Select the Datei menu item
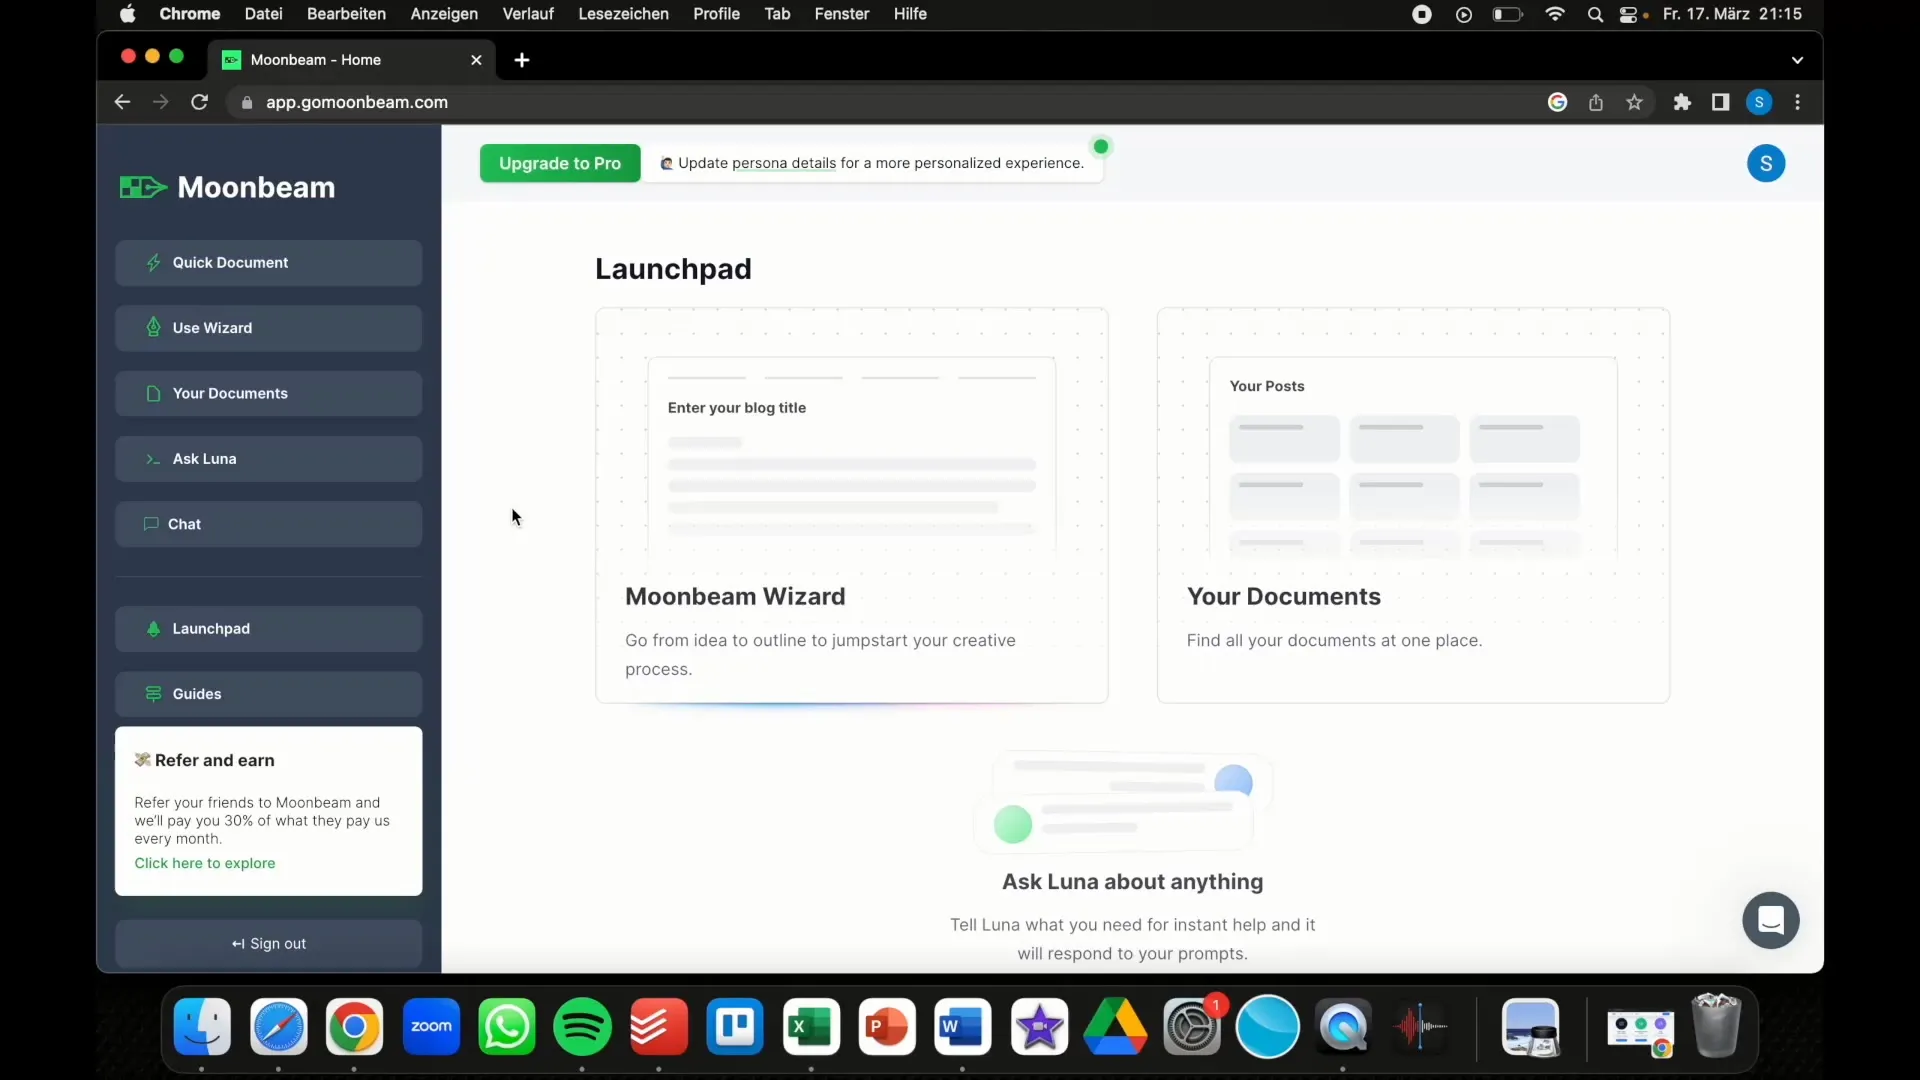The height and width of the screenshot is (1080, 1920). 262,13
